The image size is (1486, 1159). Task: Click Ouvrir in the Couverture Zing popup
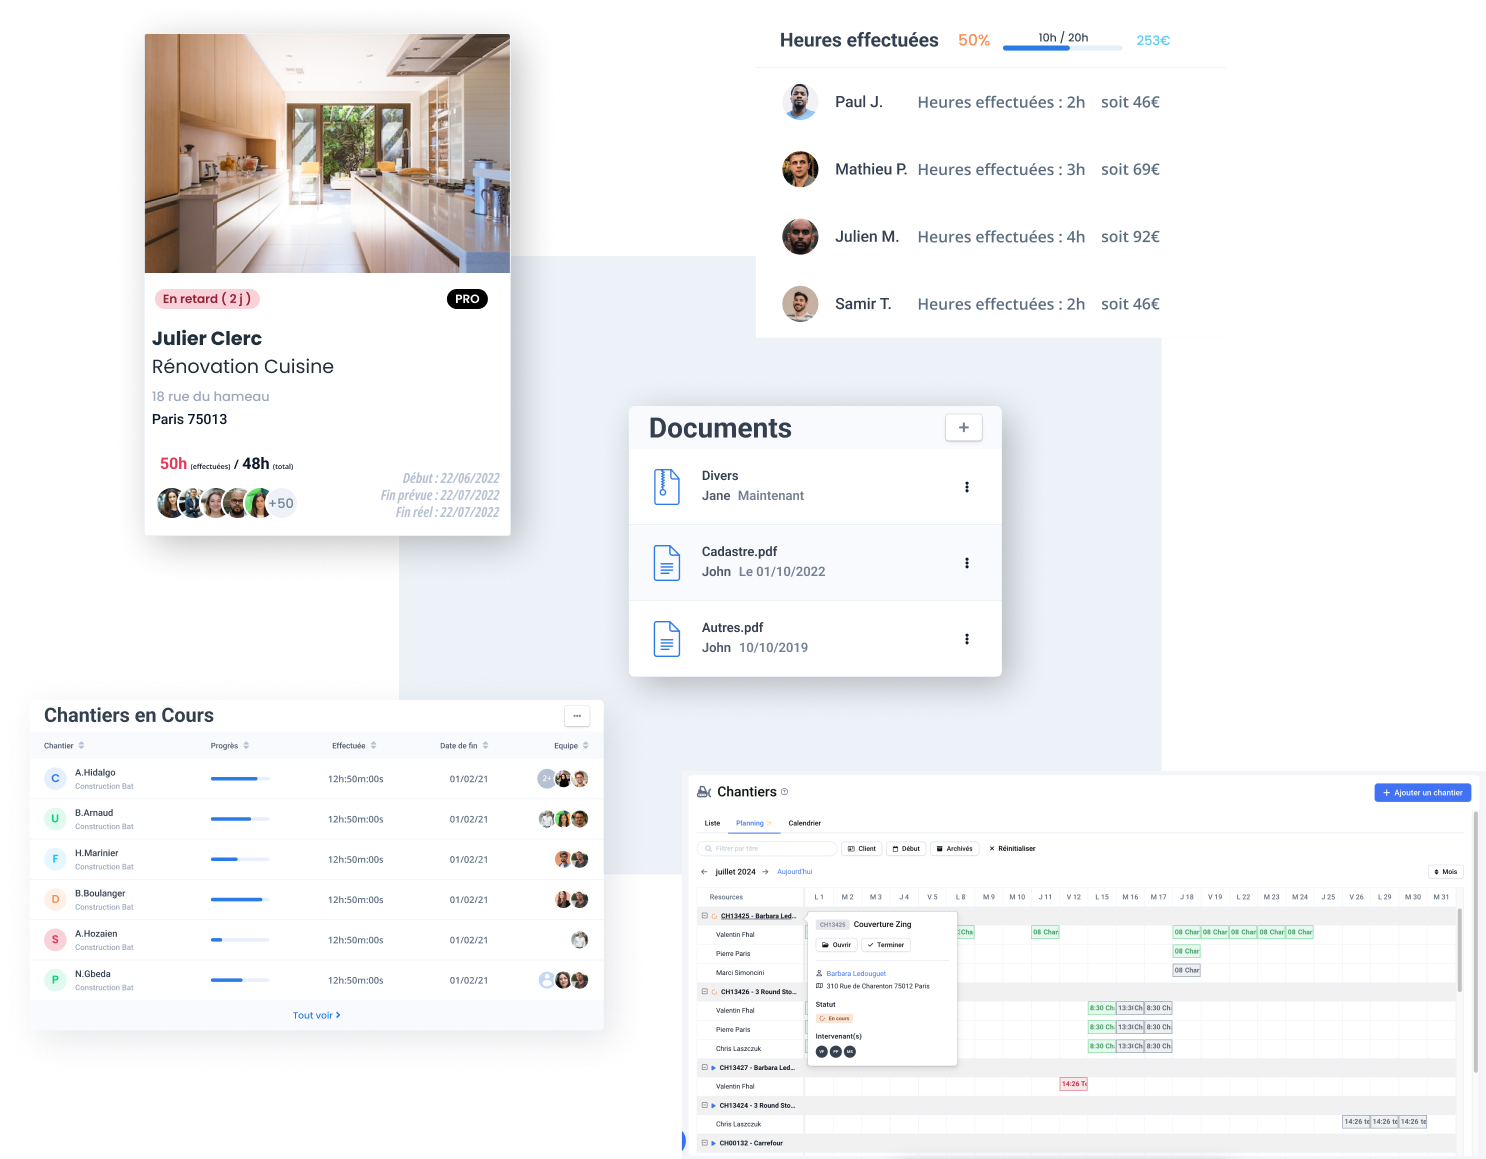pyautogui.click(x=837, y=945)
